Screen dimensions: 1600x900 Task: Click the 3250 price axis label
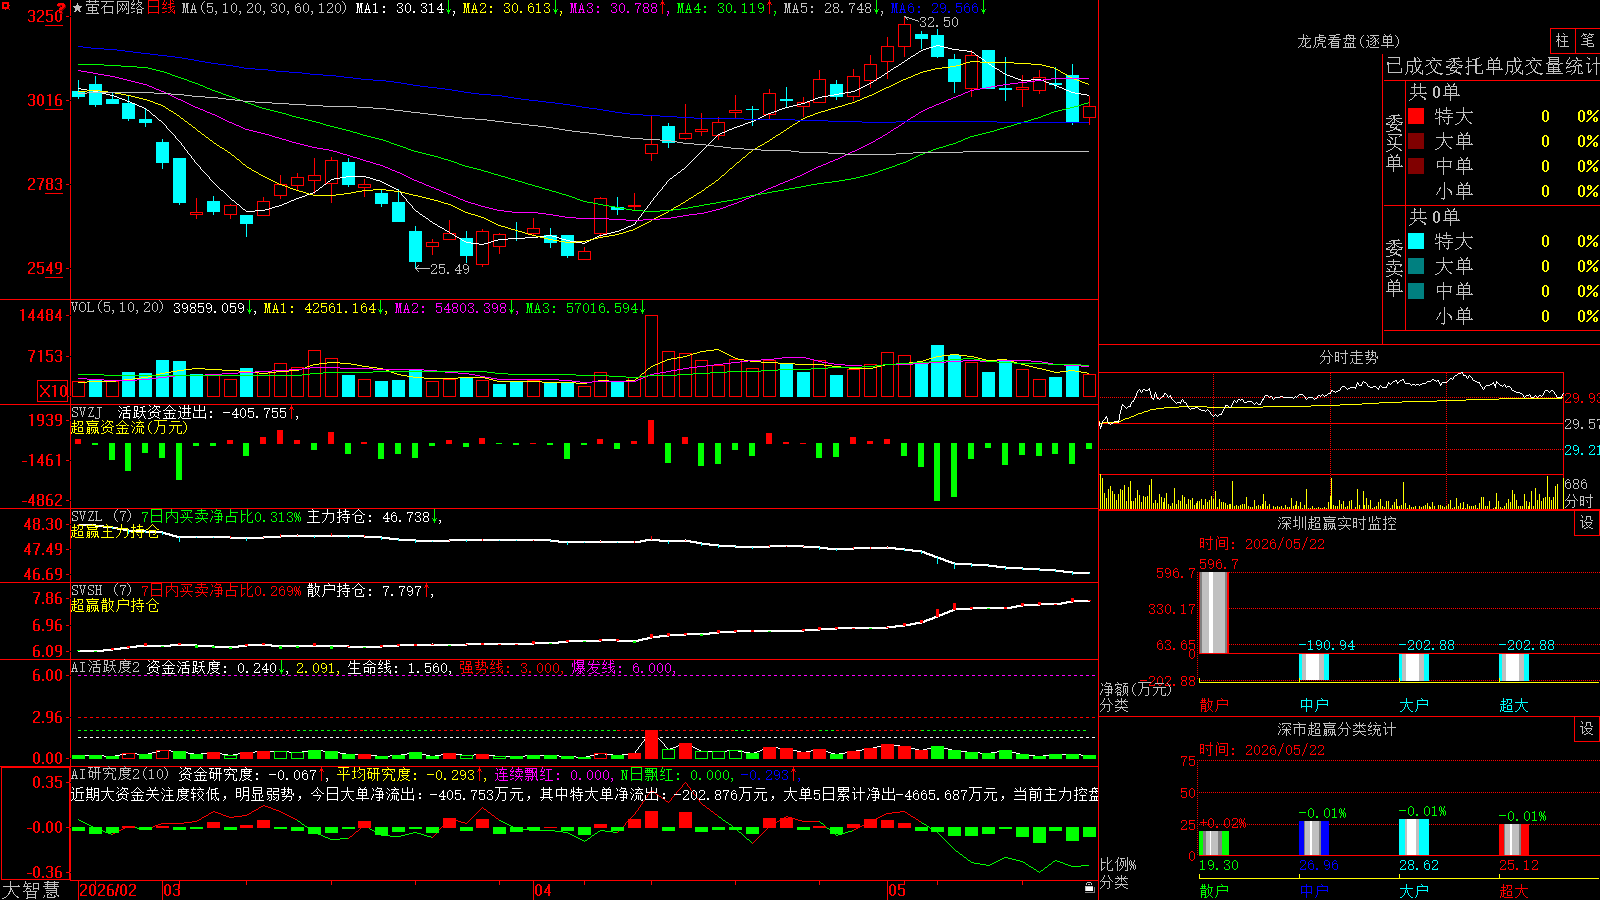tap(44, 16)
